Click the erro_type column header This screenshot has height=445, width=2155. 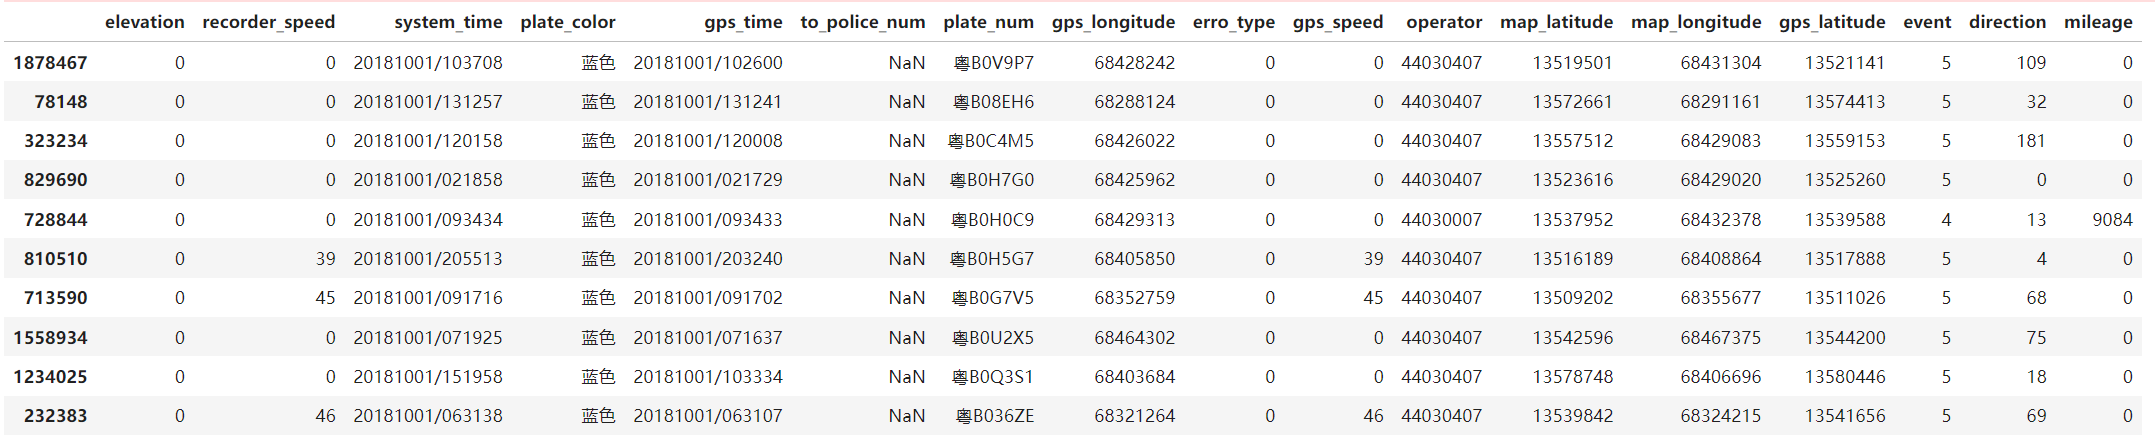coord(1233,22)
